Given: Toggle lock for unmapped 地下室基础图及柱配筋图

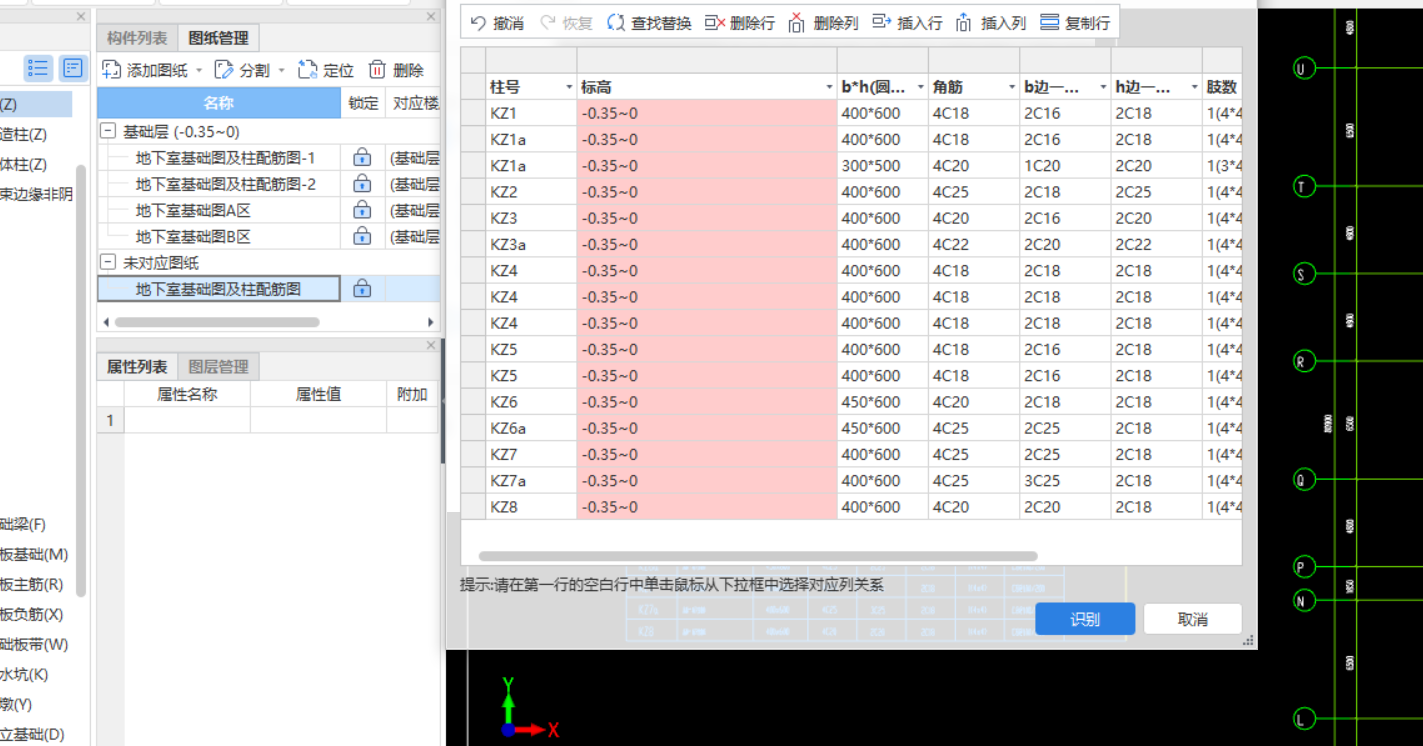Looking at the screenshot, I should pos(362,289).
